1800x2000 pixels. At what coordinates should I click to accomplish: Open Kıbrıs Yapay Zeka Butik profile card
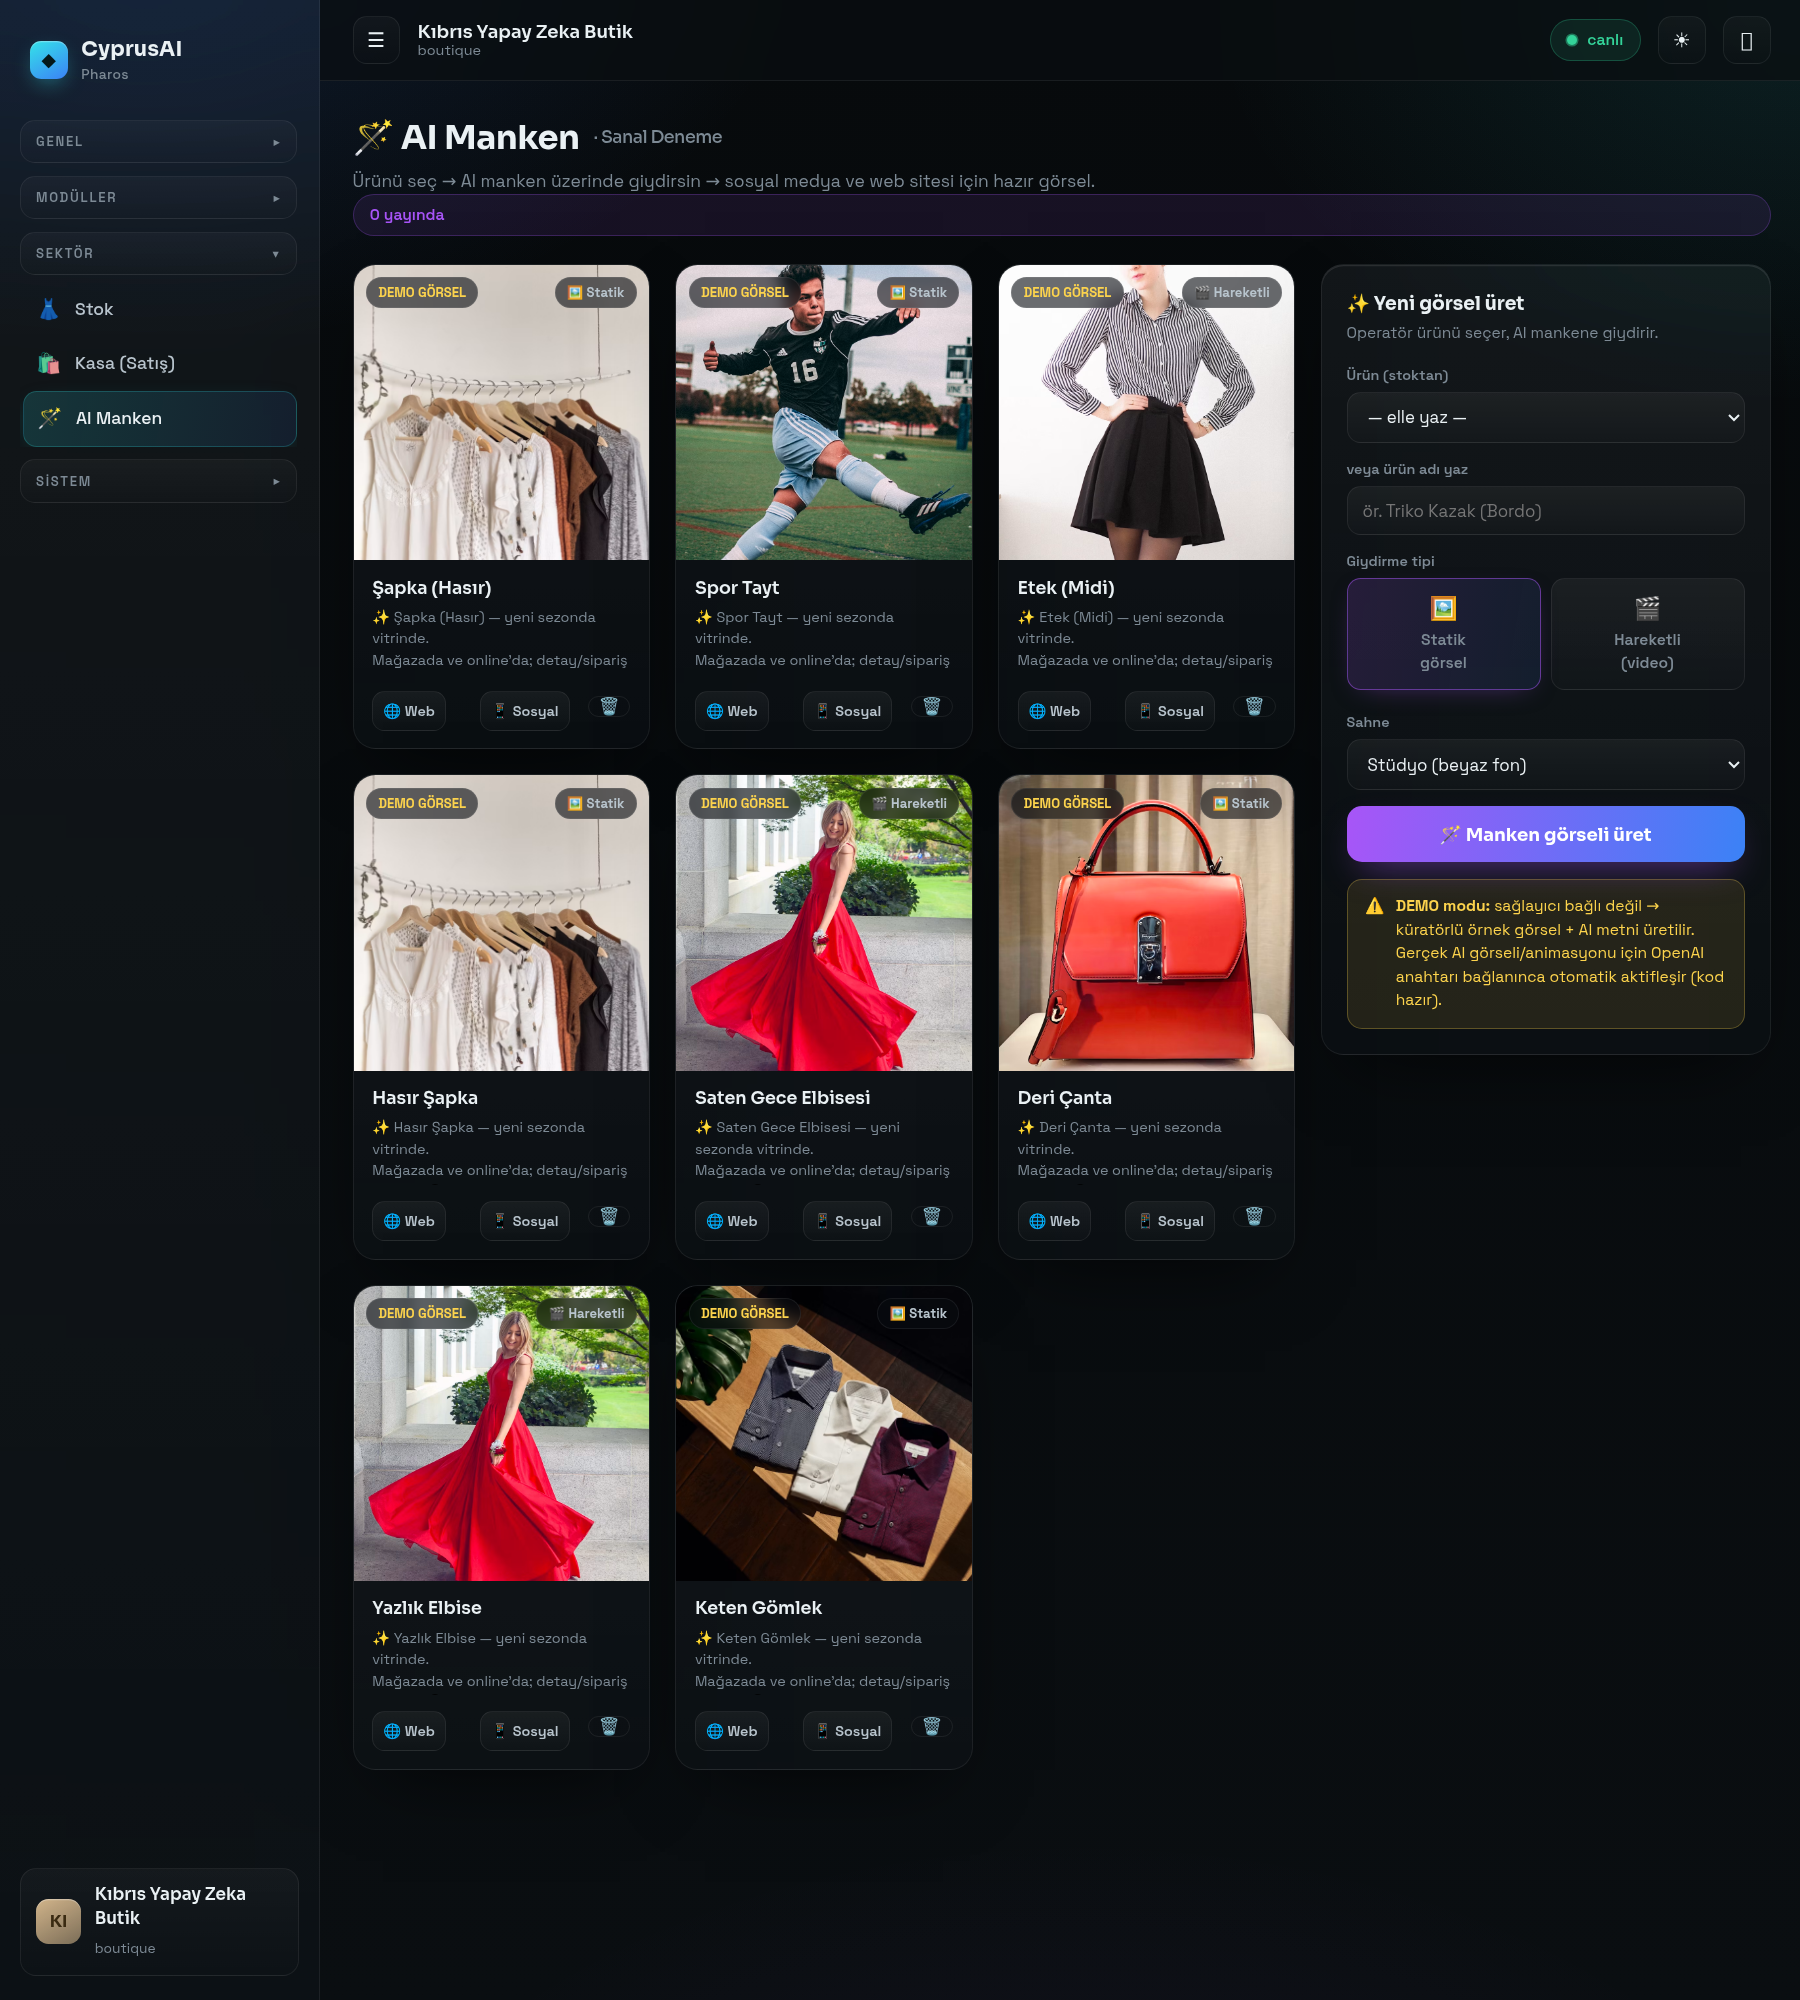pyautogui.click(x=159, y=1921)
